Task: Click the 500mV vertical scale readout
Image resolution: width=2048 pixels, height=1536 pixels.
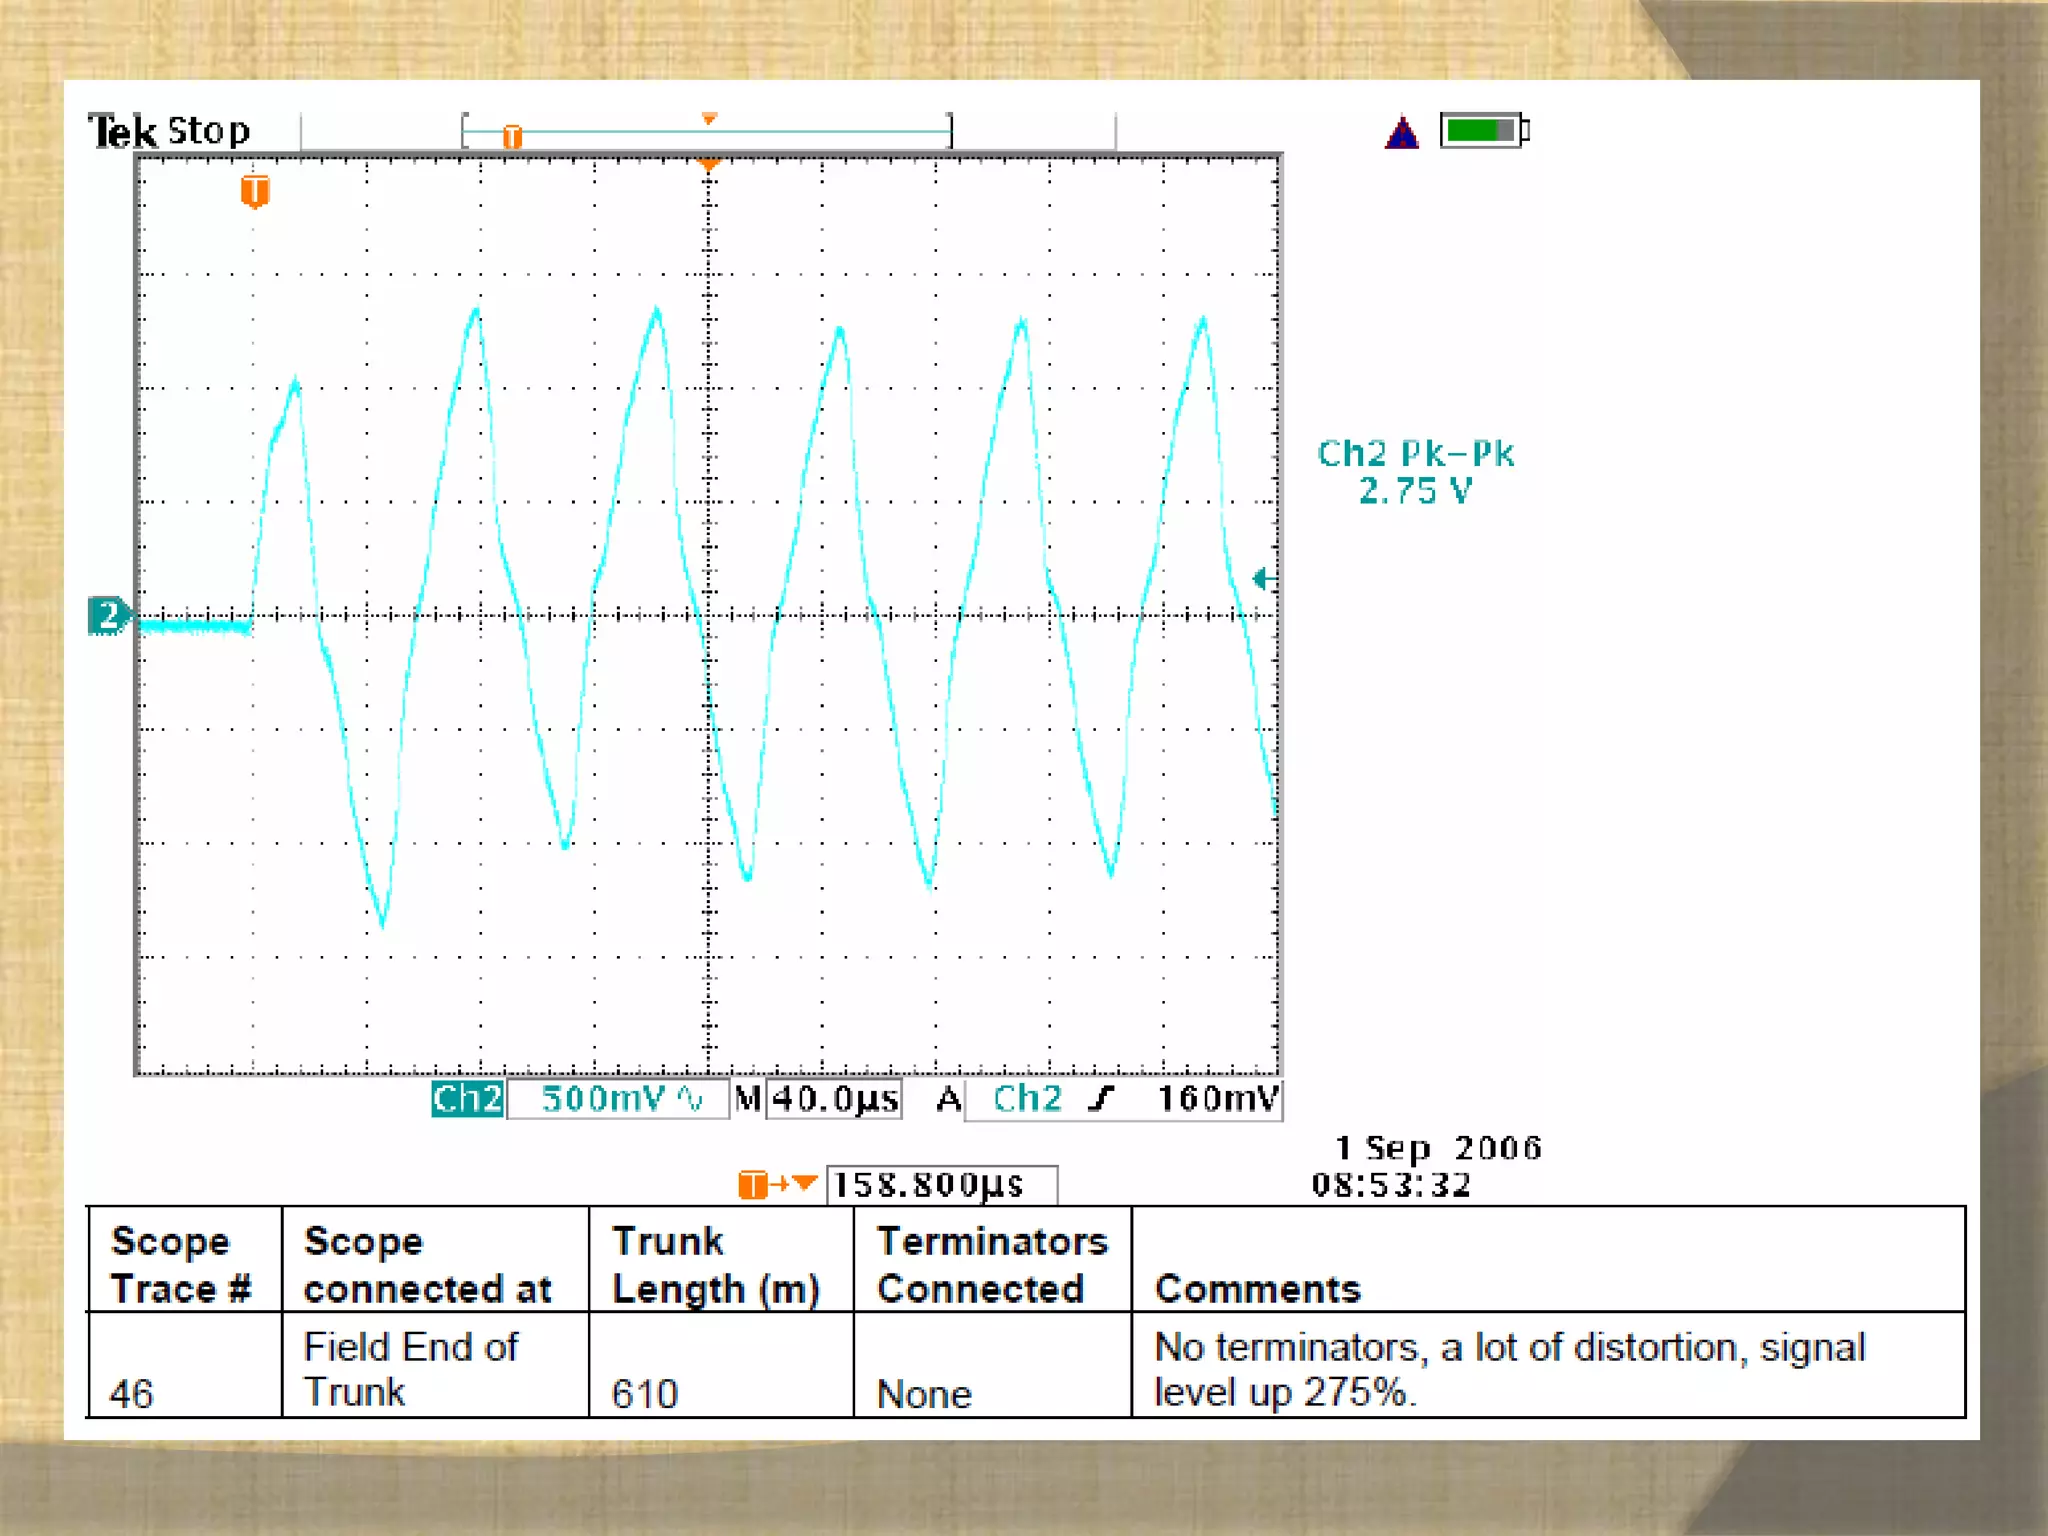Action: tap(602, 1099)
